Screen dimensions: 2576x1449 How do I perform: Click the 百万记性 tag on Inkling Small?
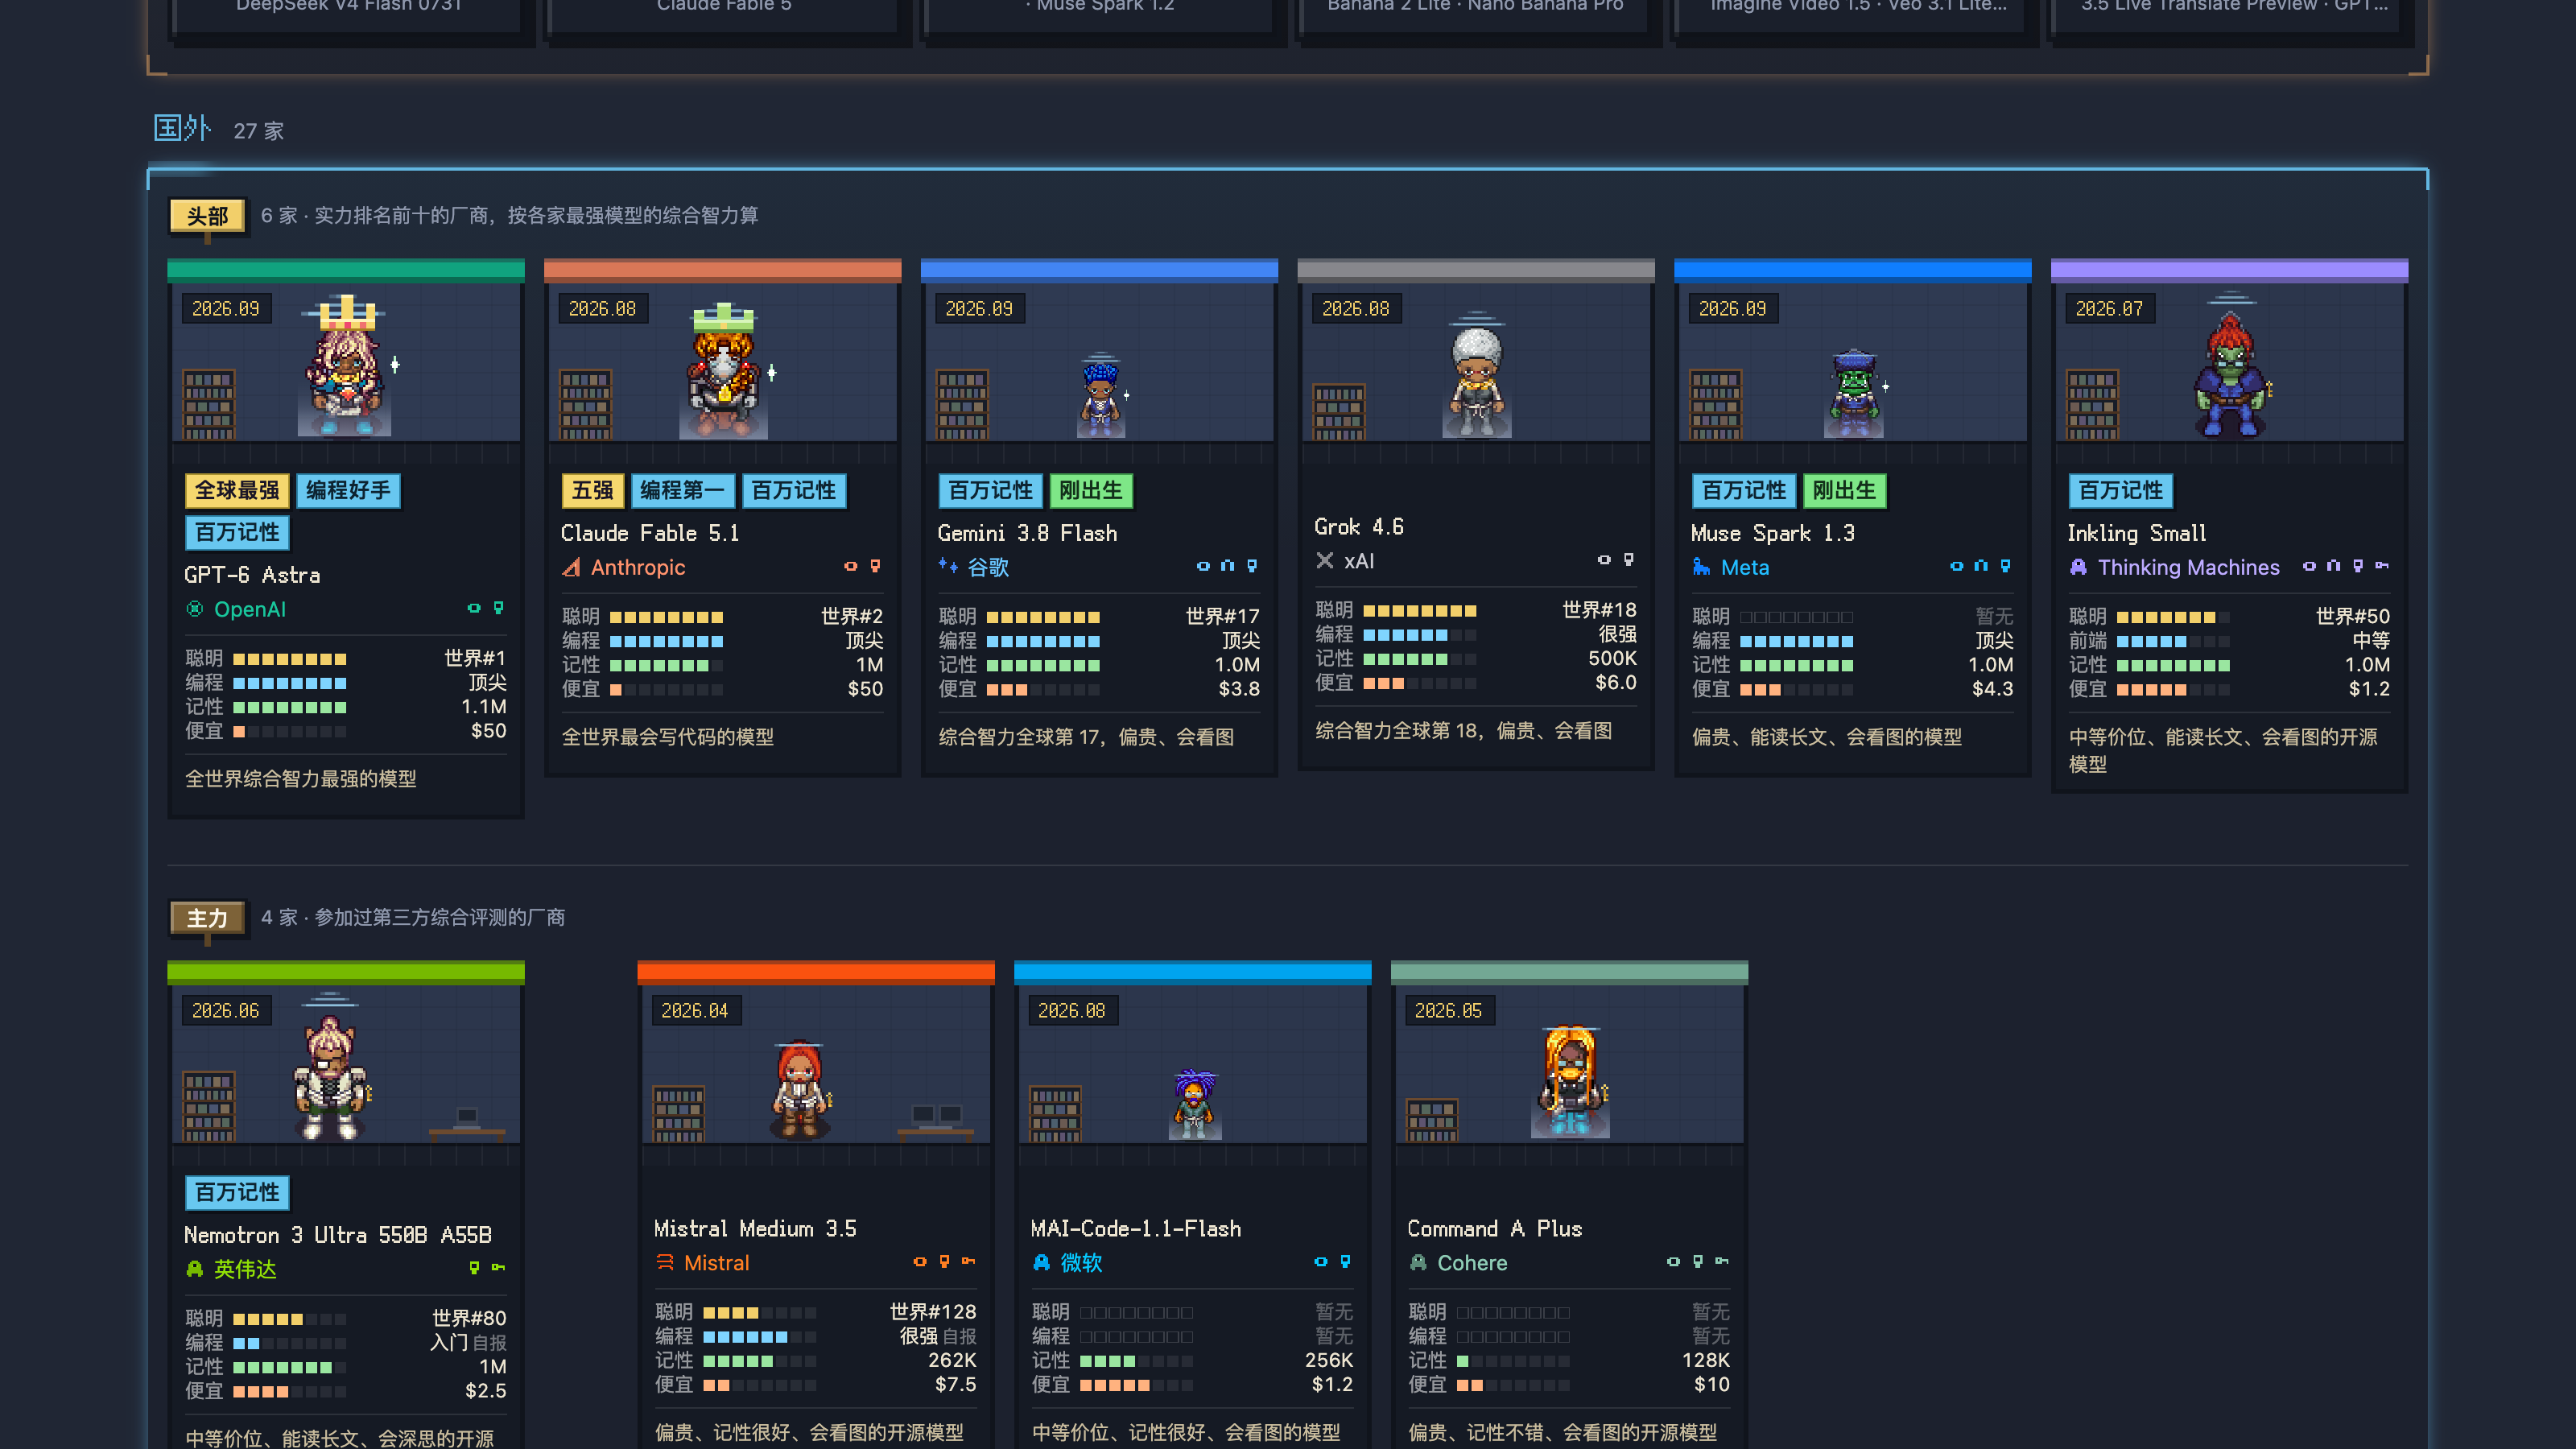(2121, 491)
